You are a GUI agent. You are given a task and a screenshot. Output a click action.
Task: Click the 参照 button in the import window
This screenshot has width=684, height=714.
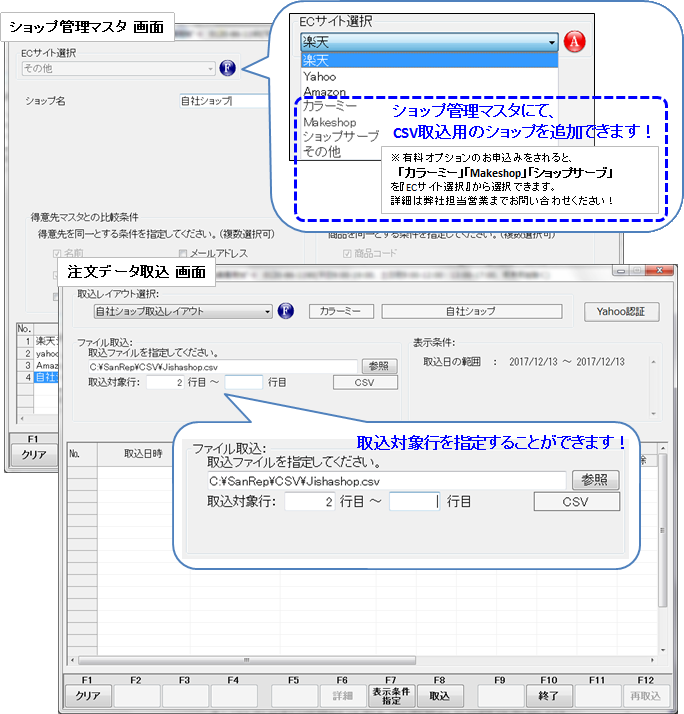379,366
